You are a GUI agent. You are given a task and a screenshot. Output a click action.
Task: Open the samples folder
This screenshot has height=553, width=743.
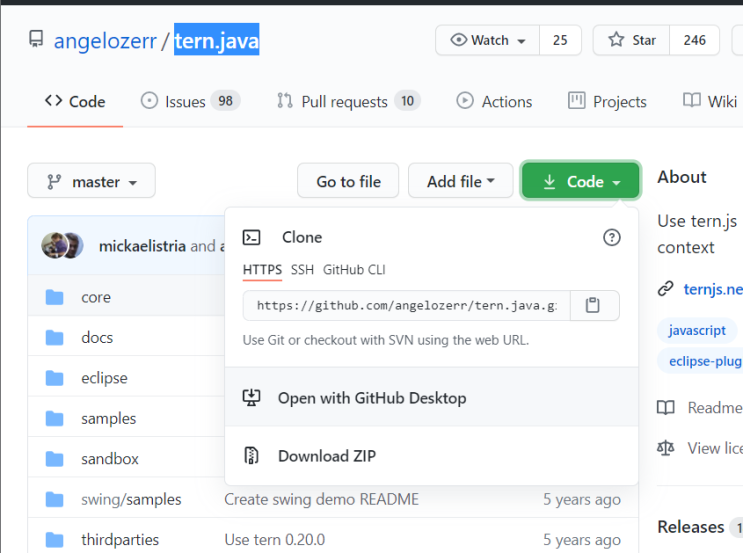tap(109, 419)
